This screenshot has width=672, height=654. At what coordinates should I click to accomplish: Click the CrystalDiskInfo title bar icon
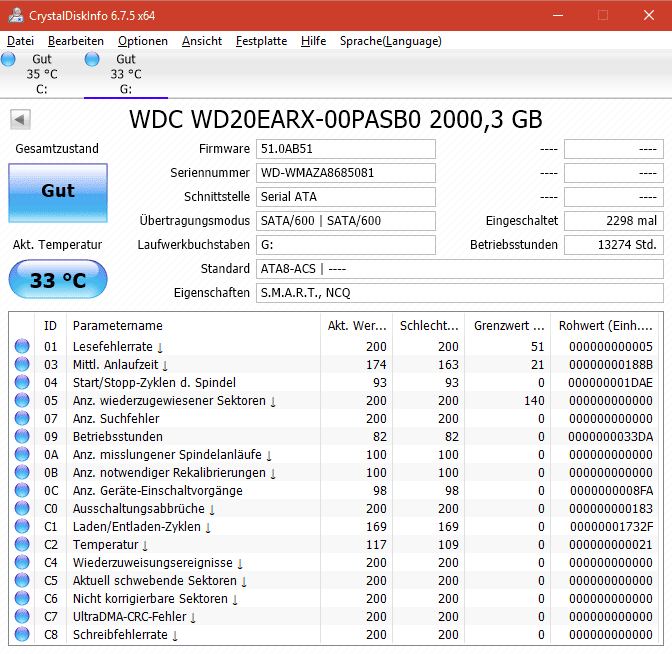click(15, 15)
